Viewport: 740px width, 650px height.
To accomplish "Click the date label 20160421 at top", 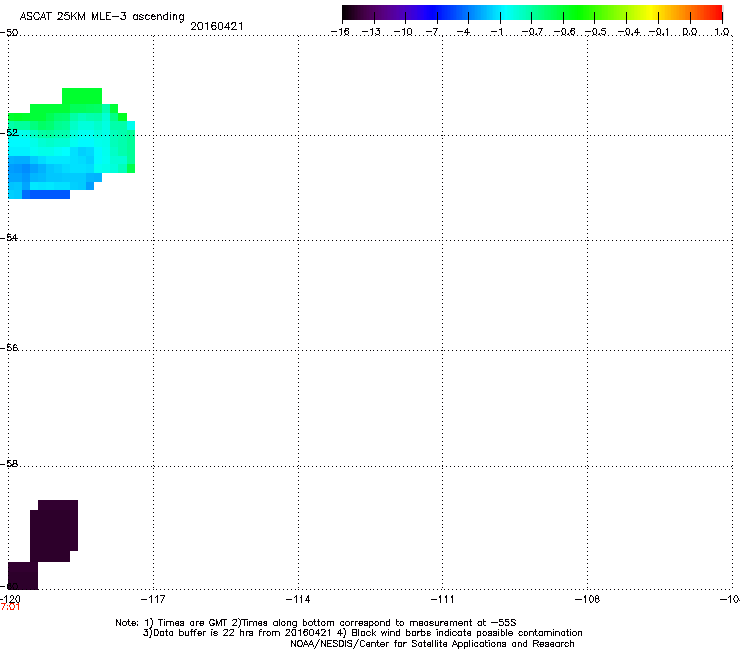I will (x=217, y=26).
